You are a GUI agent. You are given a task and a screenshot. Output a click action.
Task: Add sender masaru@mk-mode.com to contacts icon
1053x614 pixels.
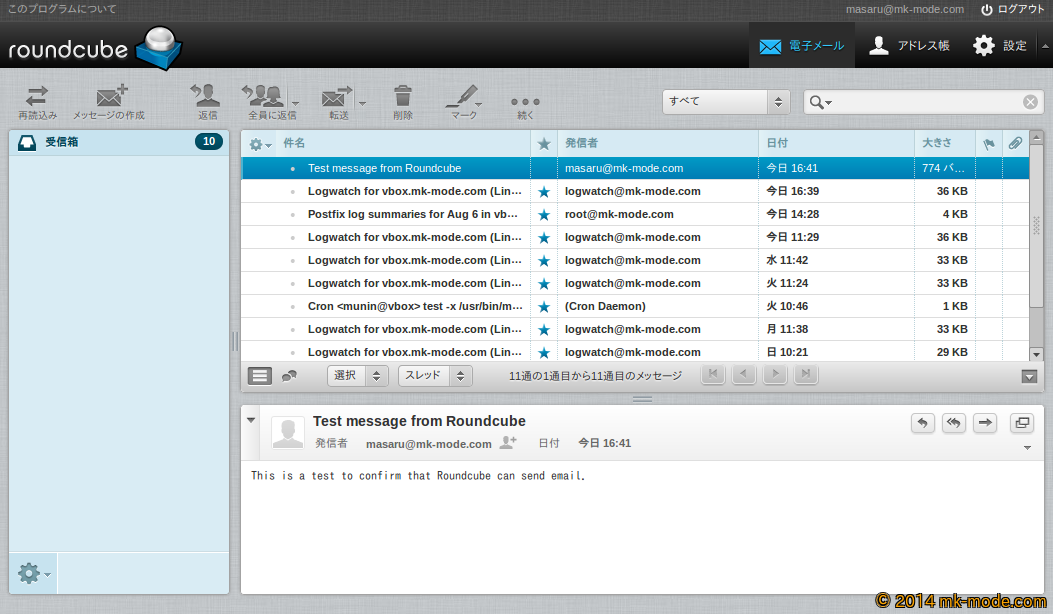(509, 443)
